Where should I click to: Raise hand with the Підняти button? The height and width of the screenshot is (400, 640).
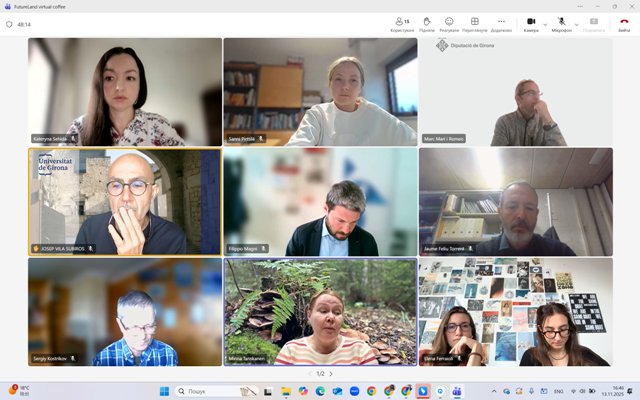[x=426, y=22]
